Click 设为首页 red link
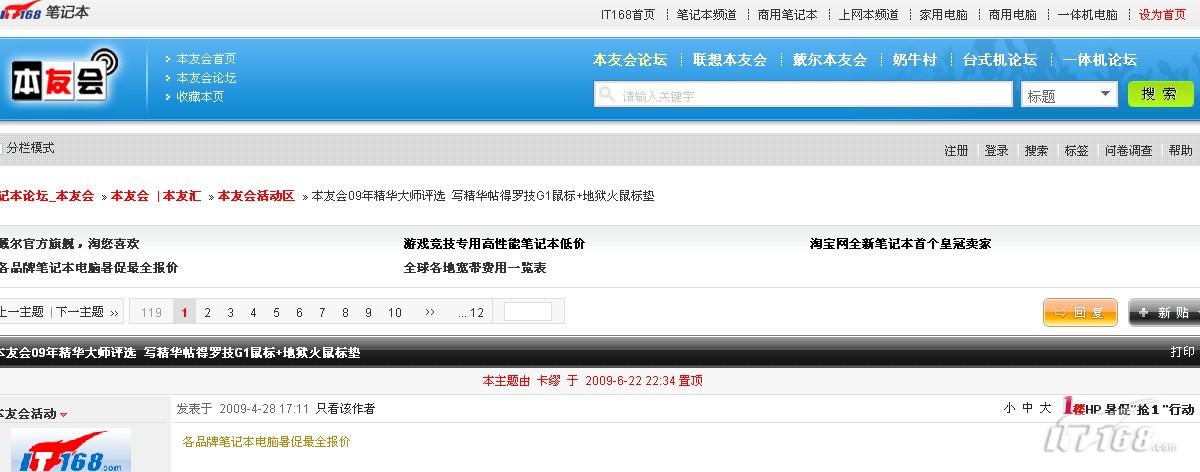 (x=1162, y=15)
